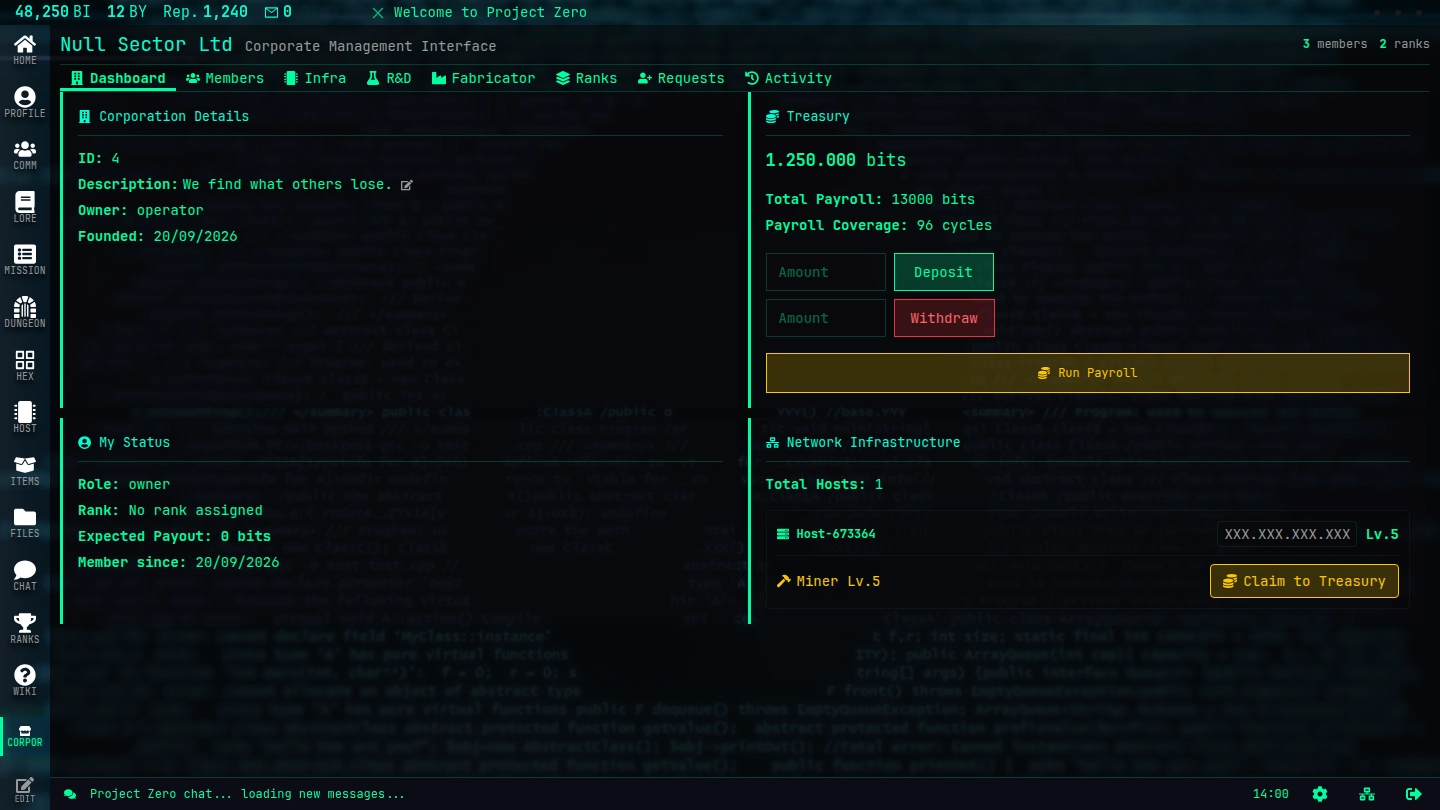Click the Withdraw button

pos(944,318)
